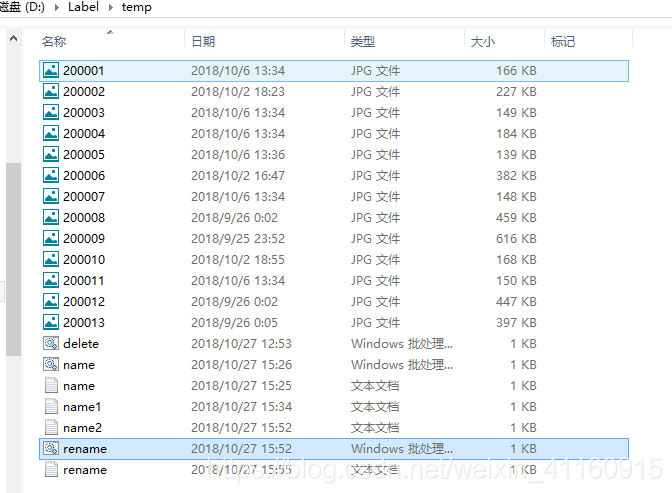This screenshot has width=672, height=493.
Task: Click the navigation pane vertical scrollbar
Action: [13, 258]
